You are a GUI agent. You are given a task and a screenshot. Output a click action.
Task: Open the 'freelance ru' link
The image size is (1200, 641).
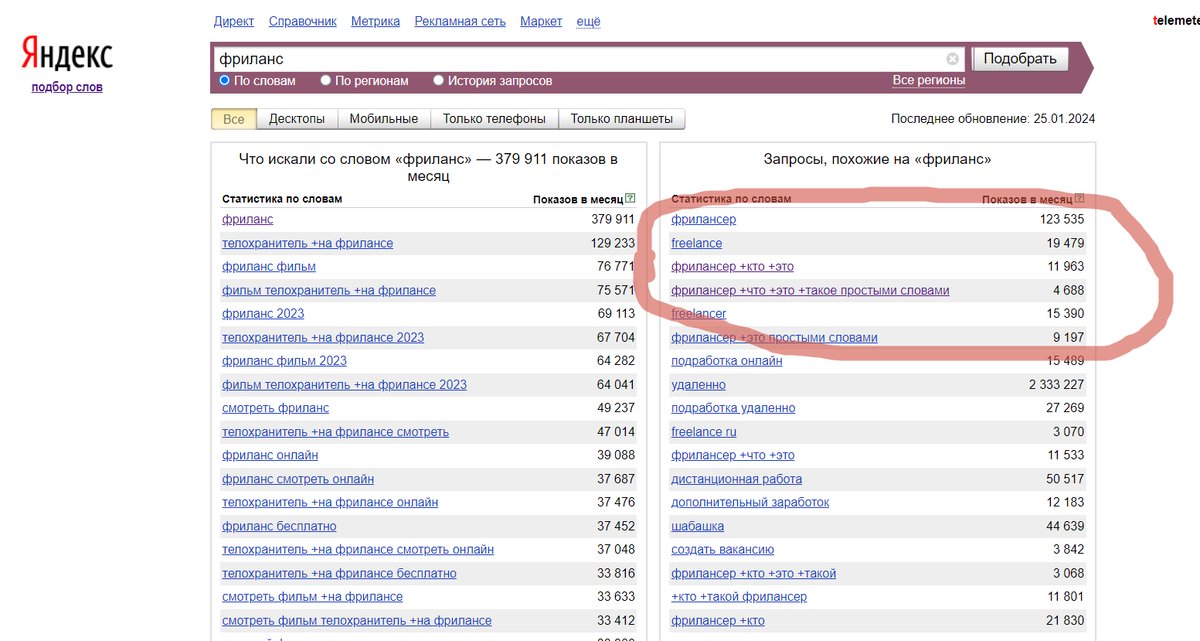click(x=703, y=432)
